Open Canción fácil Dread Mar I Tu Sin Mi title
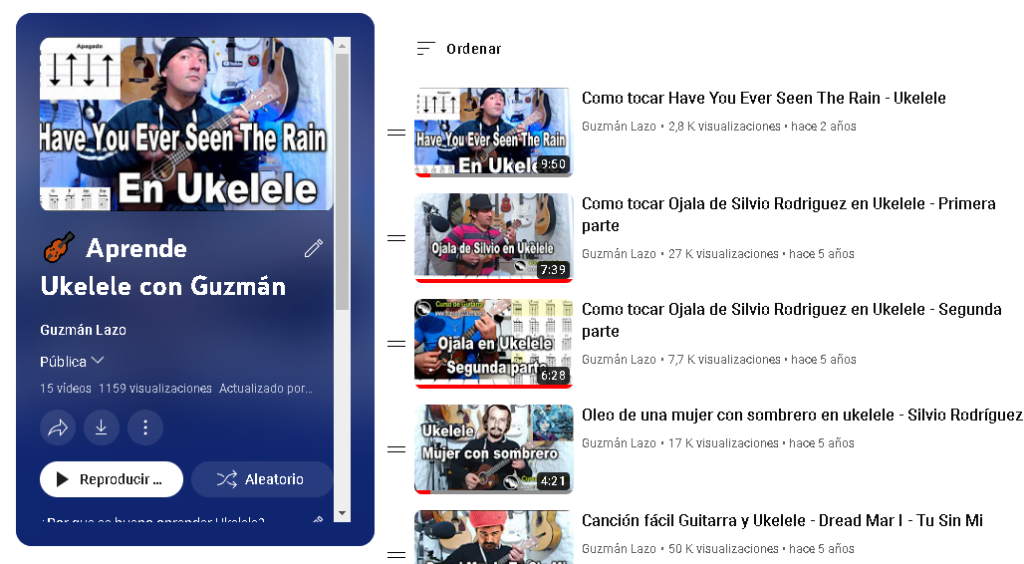 pos(782,521)
